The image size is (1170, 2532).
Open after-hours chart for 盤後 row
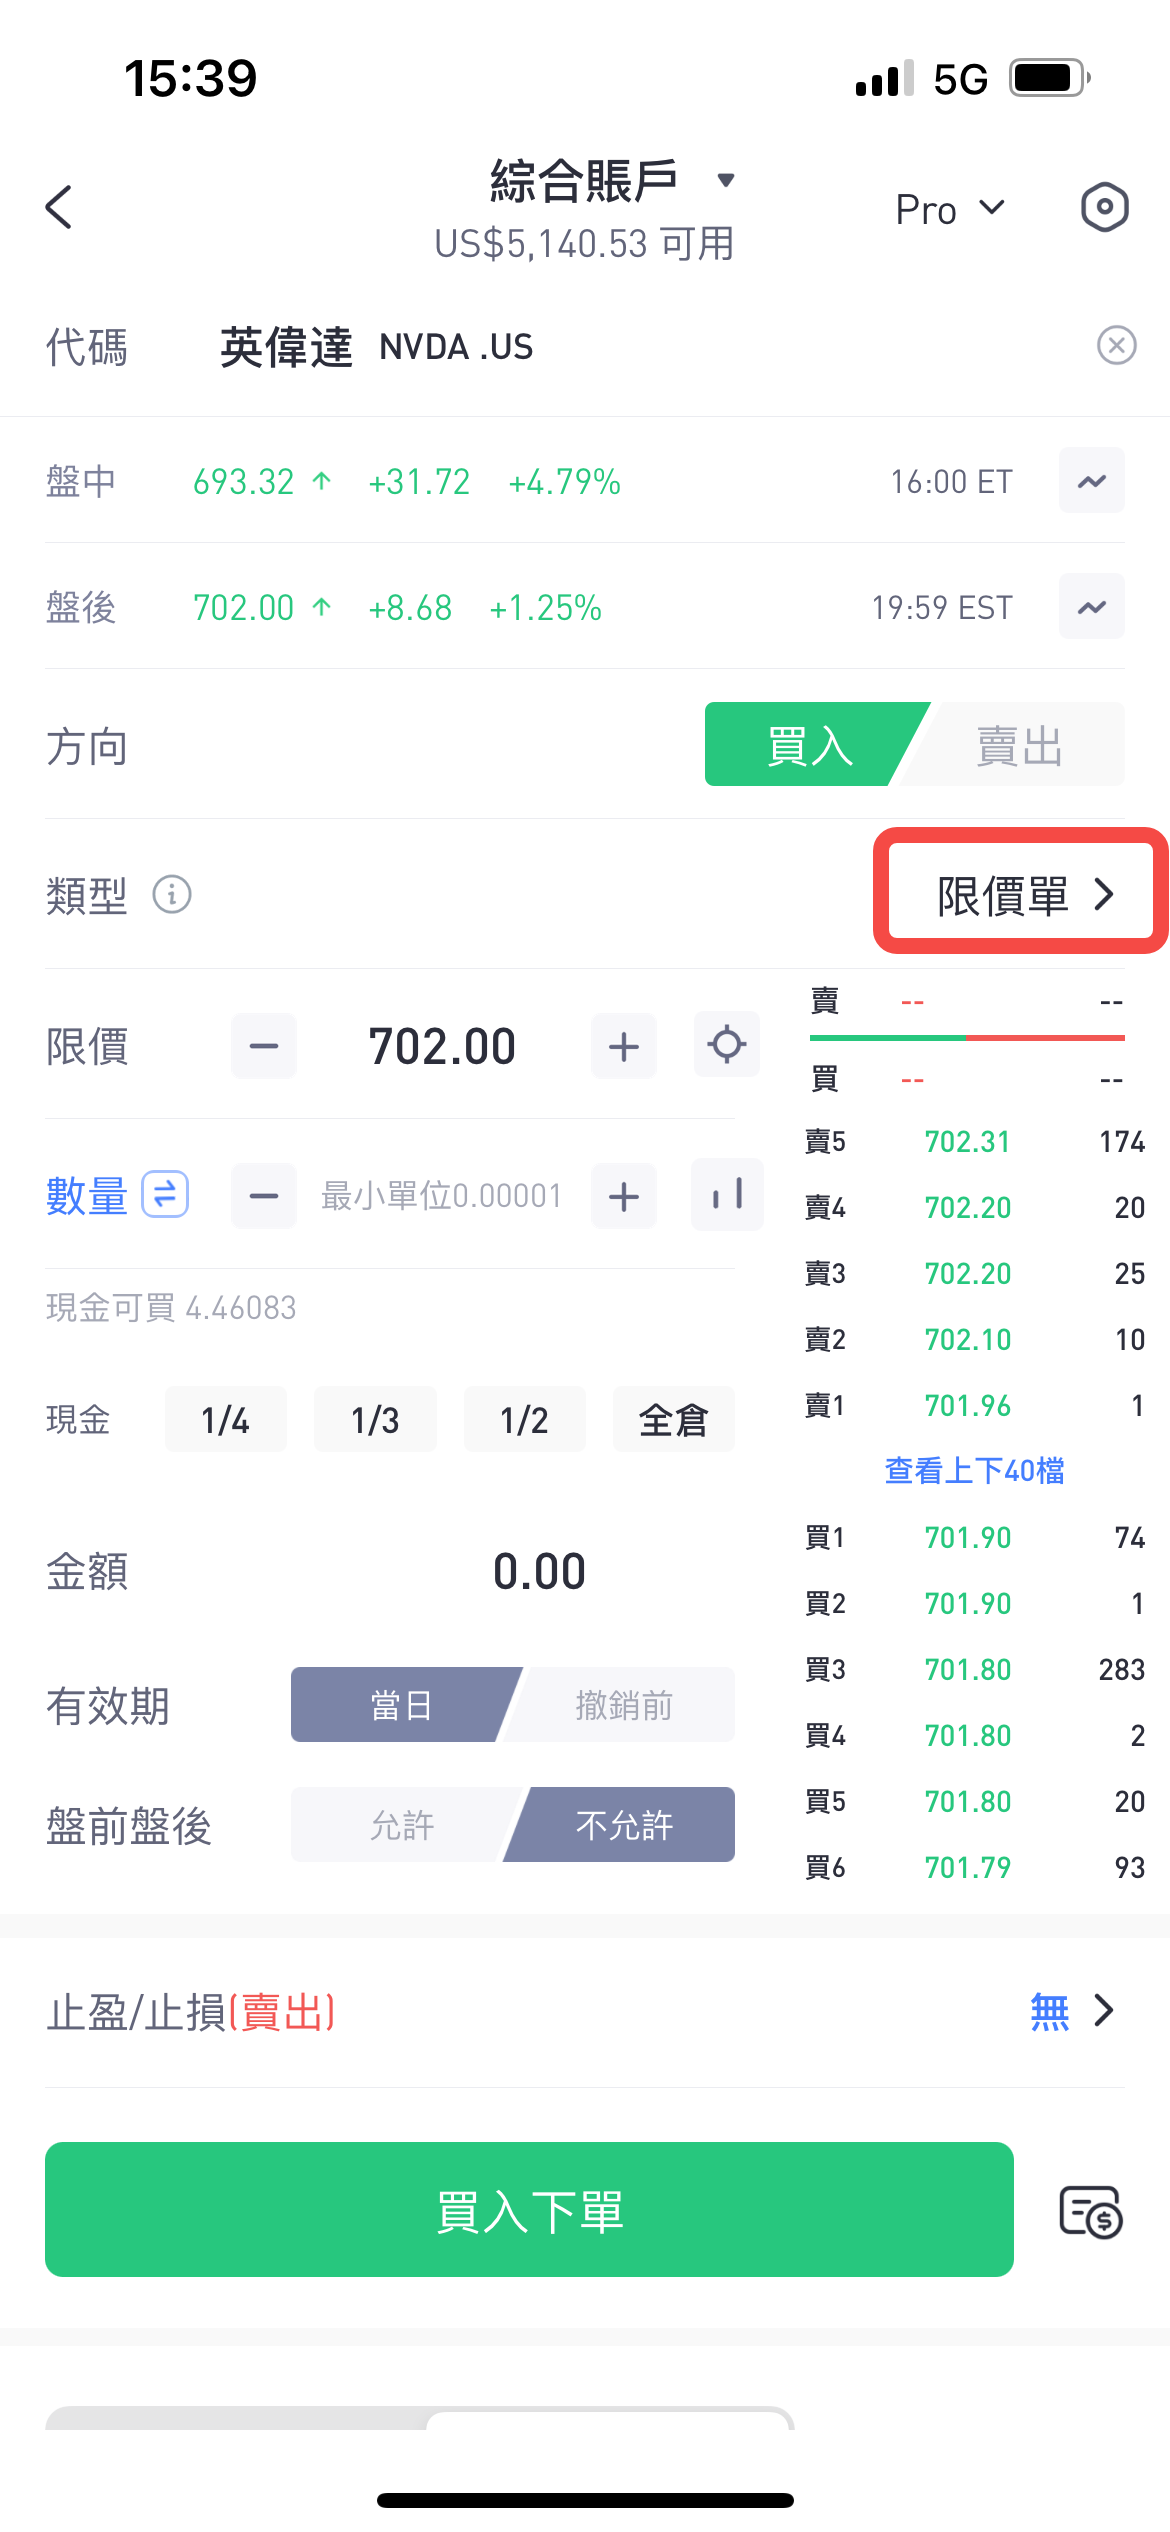1092,607
